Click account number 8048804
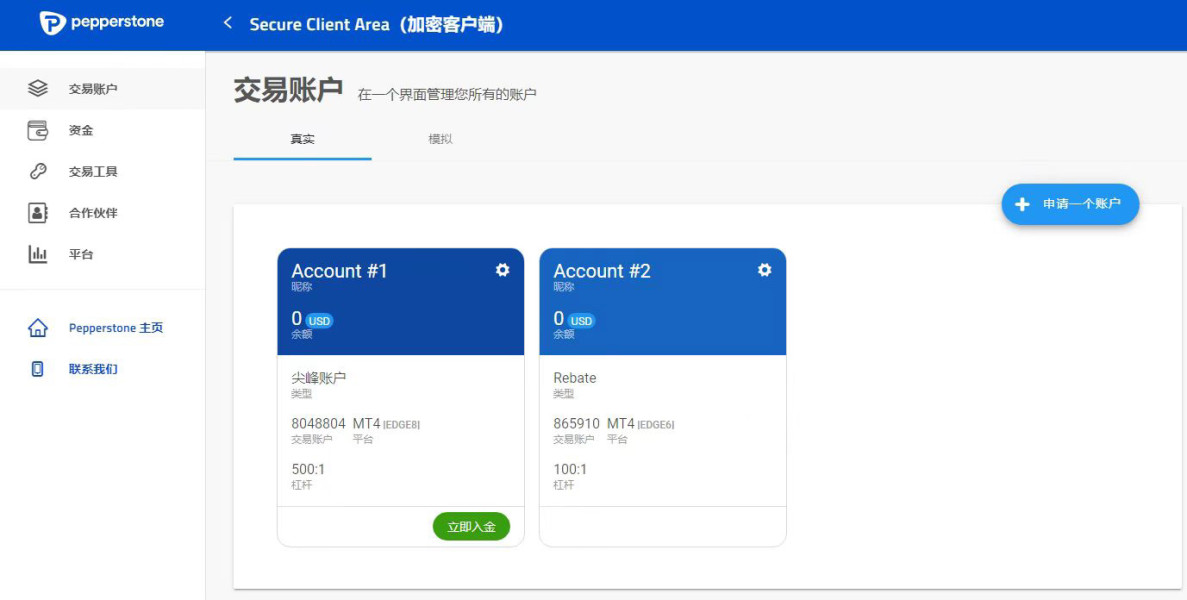This screenshot has height=600, width=1187. coord(318,424)
